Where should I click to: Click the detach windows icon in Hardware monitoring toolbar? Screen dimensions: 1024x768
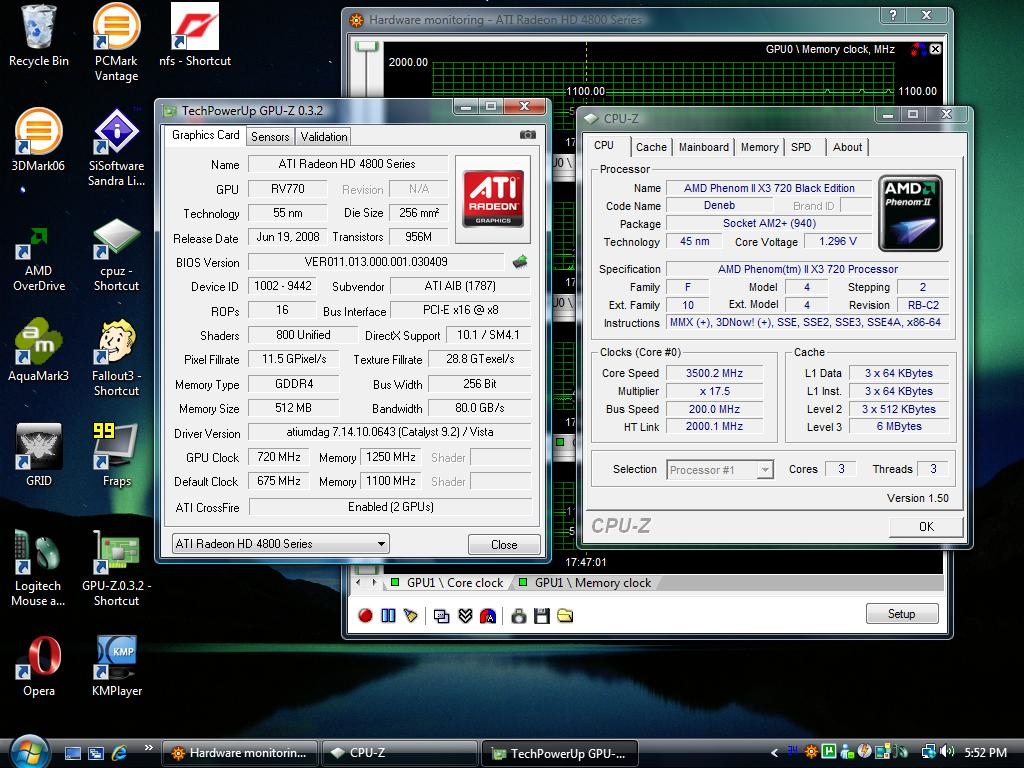pyautogui.click(x=441, y=615)
